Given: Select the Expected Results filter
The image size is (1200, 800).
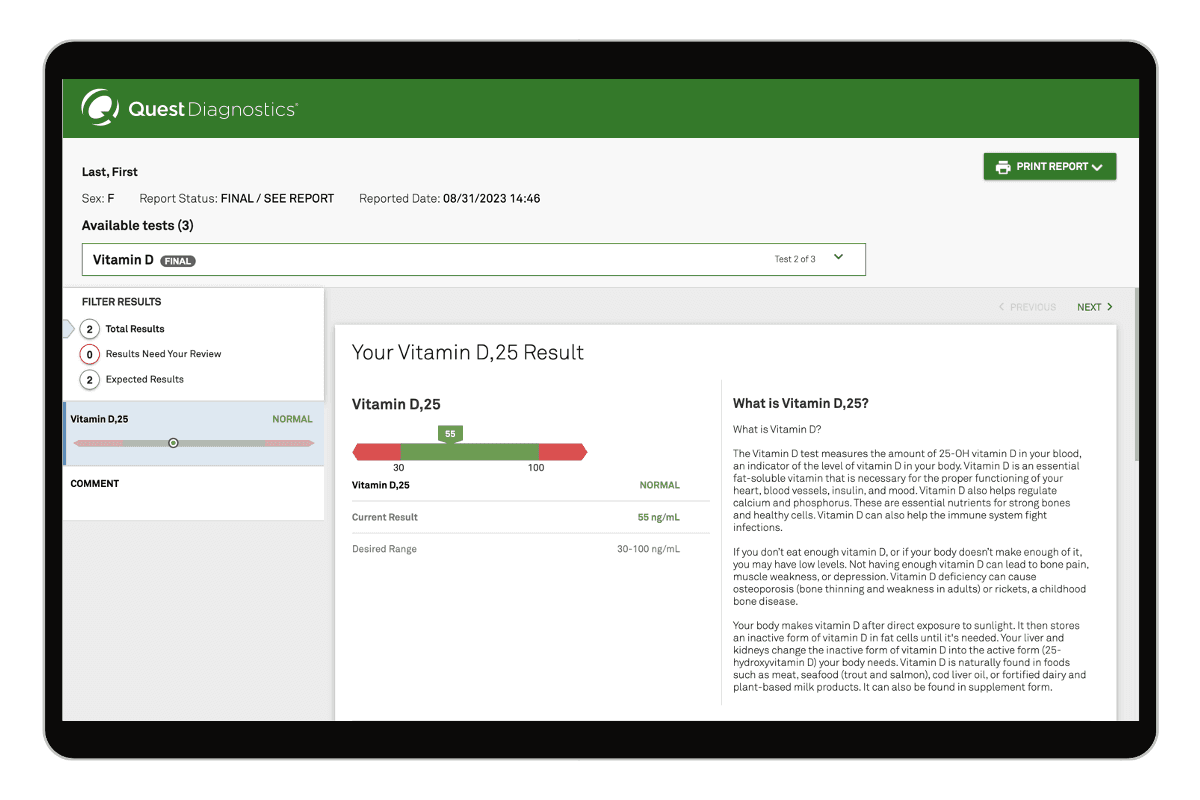Looking at the screenshot, I should tap(144, 380).
